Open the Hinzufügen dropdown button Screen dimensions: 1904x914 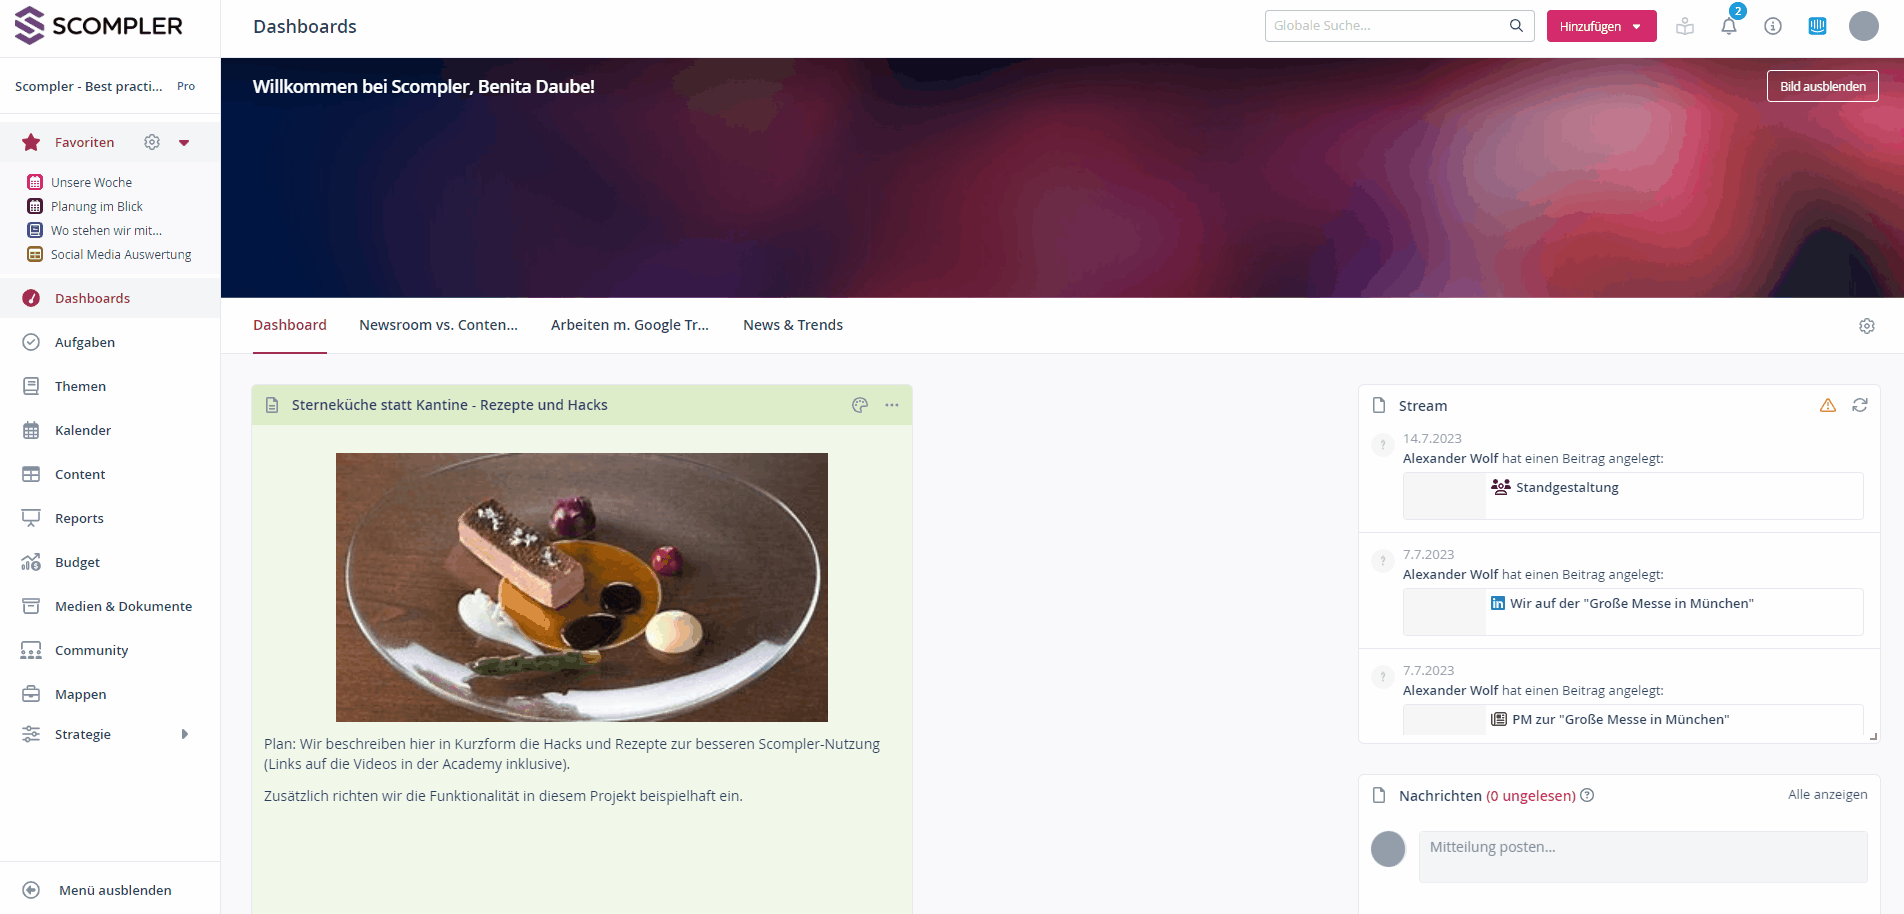point(1601,26)
